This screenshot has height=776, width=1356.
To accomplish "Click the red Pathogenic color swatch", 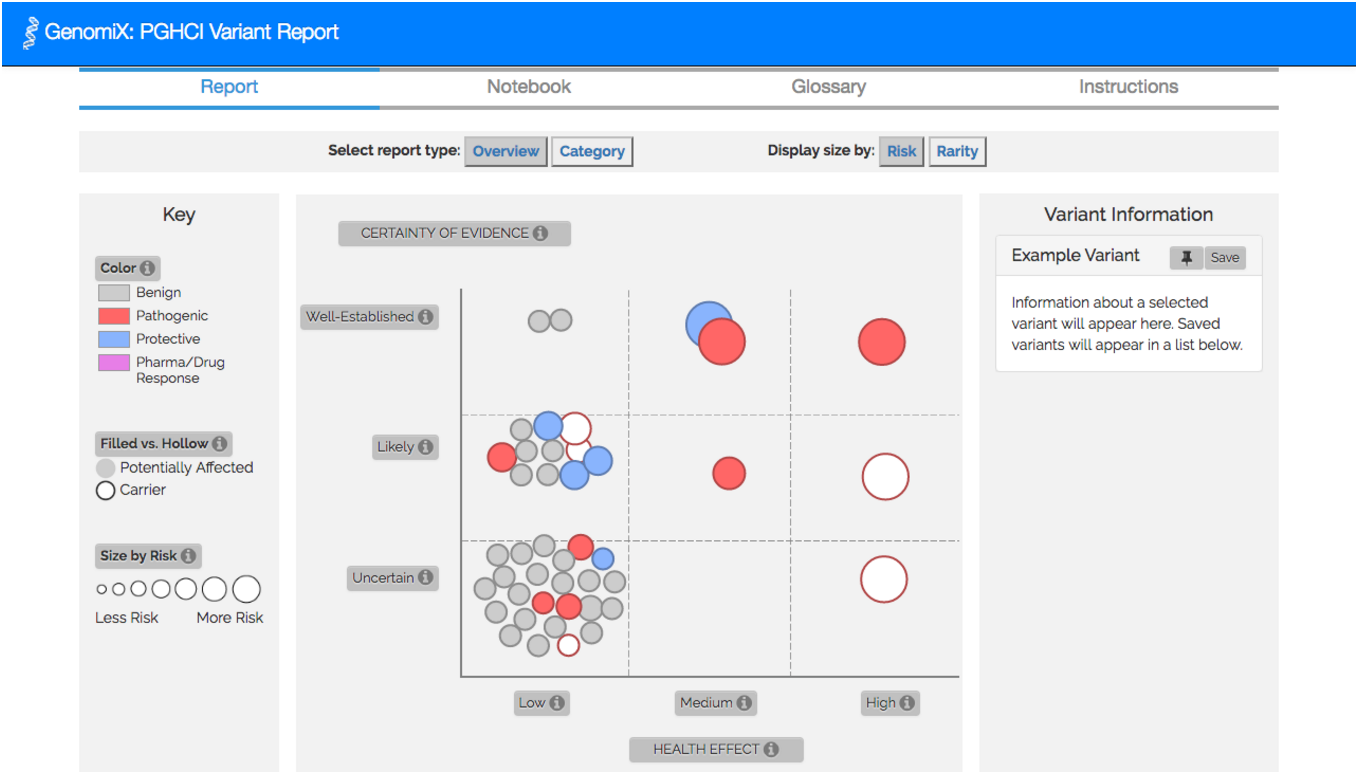I will coord(114,316).
